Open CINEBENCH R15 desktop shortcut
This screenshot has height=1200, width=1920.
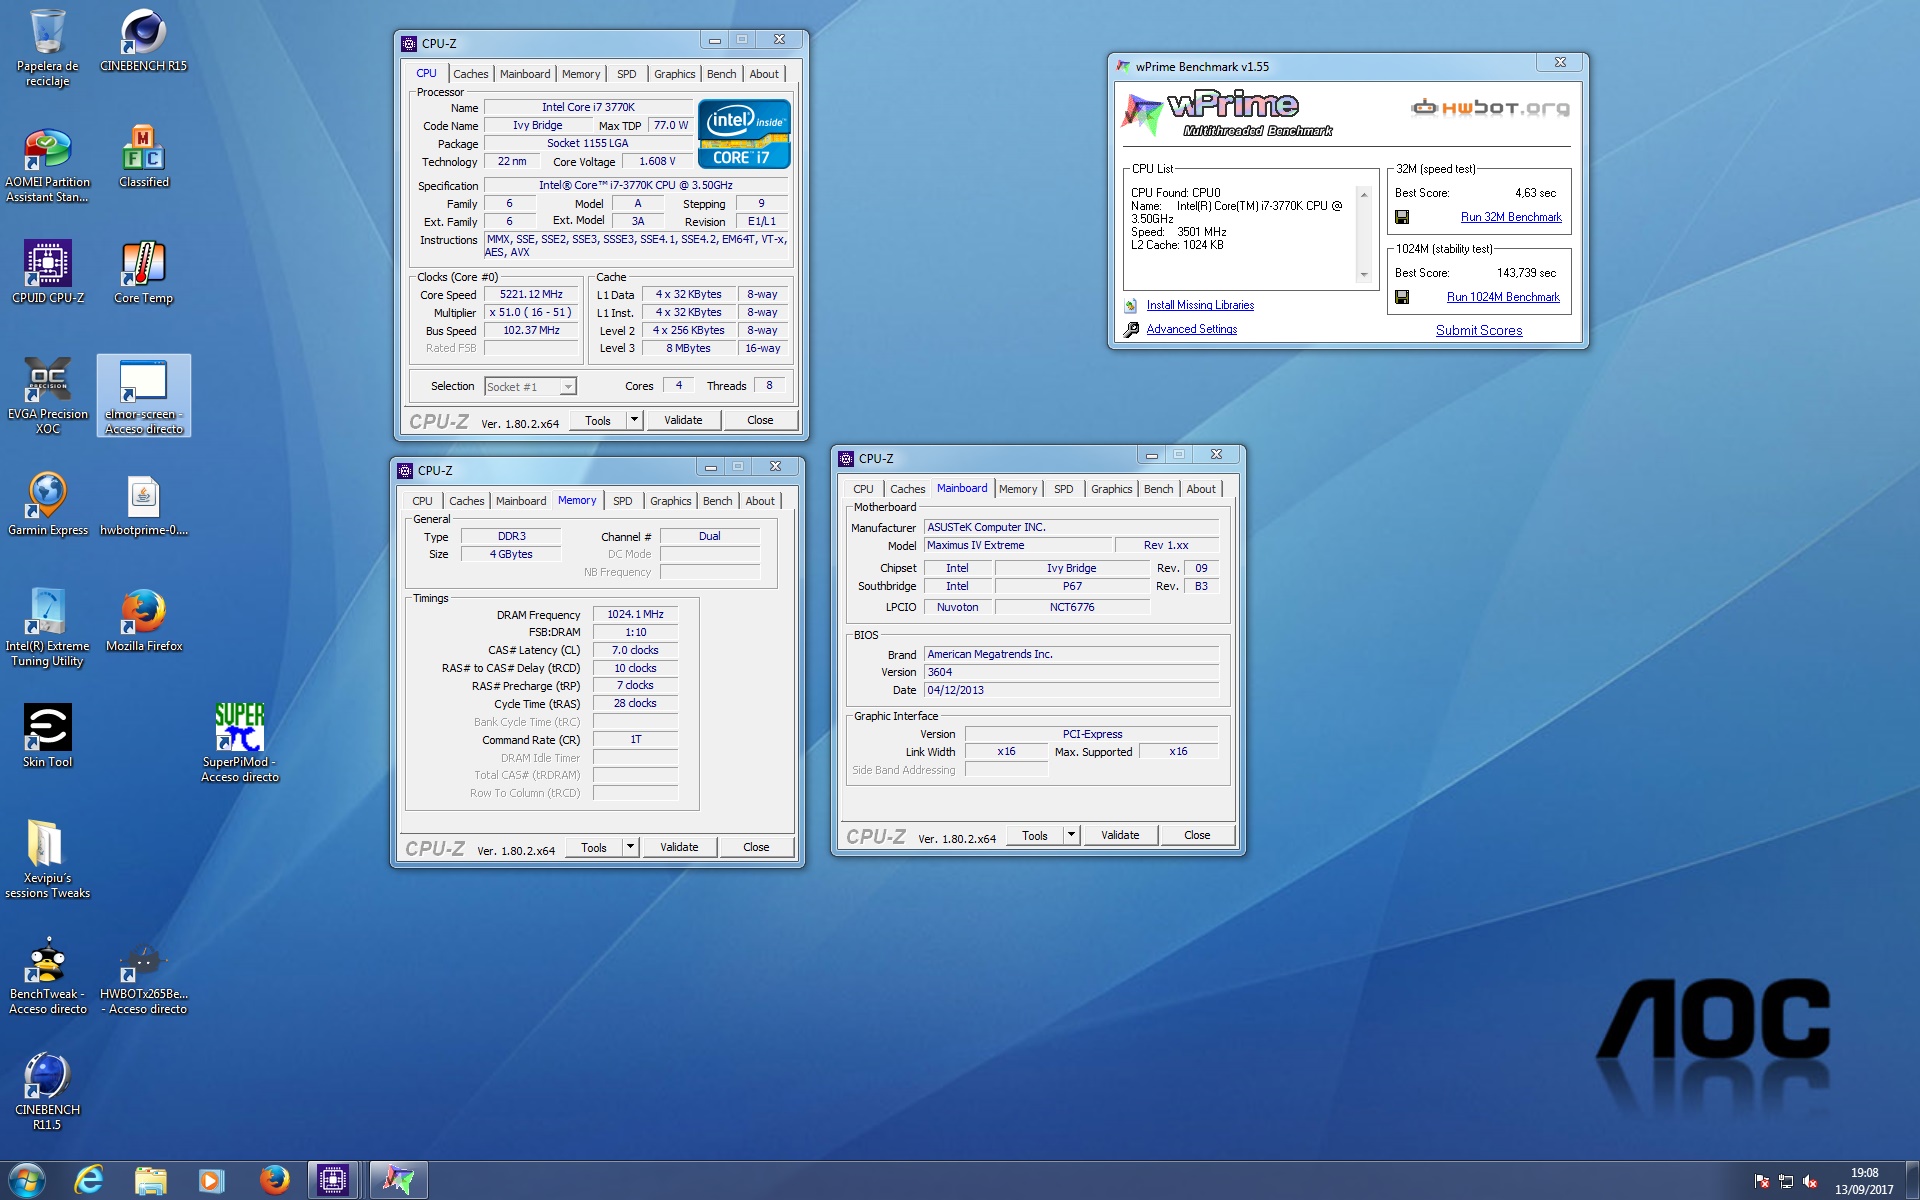click(143, 41)
